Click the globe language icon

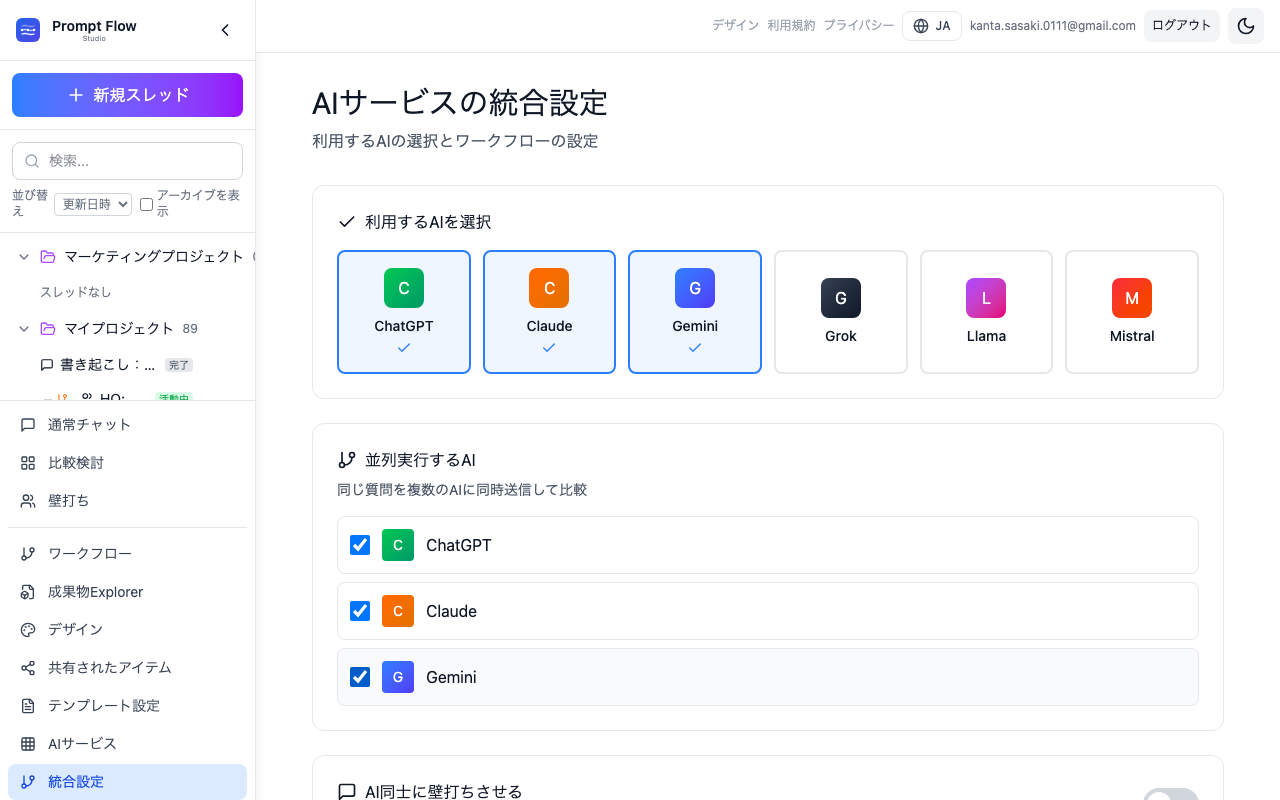pos(921,26)
